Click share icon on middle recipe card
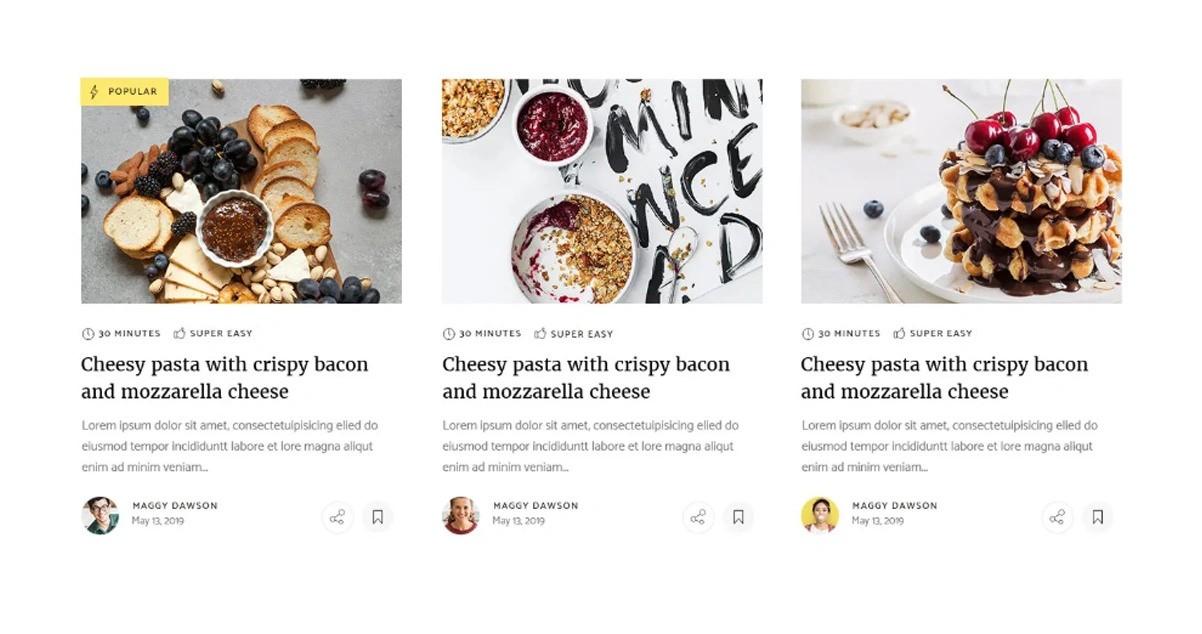1202x634 pixels. [698, 517]
